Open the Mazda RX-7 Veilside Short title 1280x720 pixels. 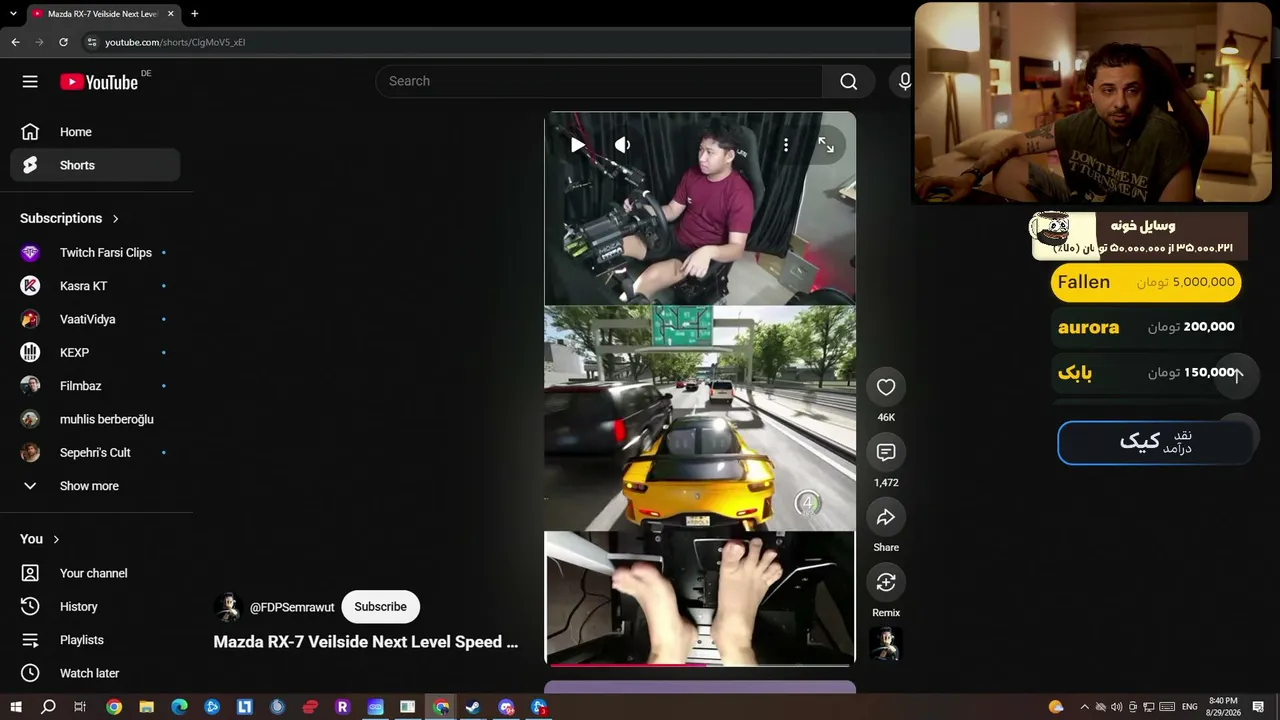pyautogui.click(x=366, y=642)
